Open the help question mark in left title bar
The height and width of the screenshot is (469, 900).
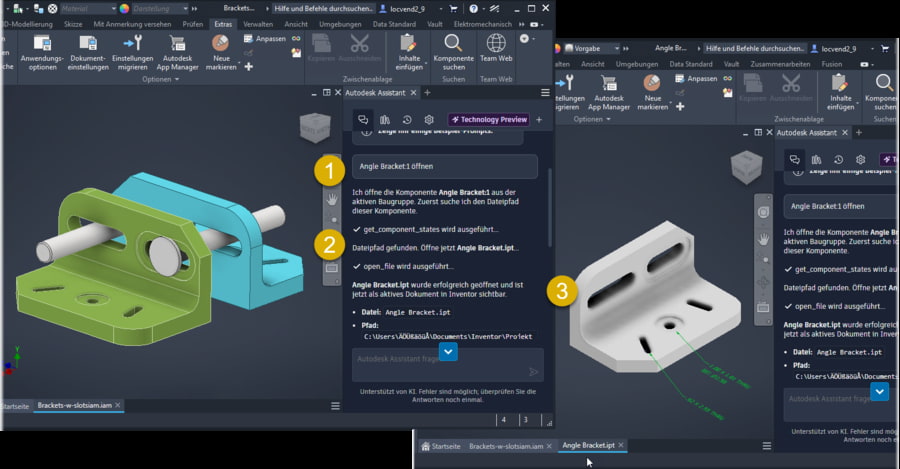coord(474,9)
